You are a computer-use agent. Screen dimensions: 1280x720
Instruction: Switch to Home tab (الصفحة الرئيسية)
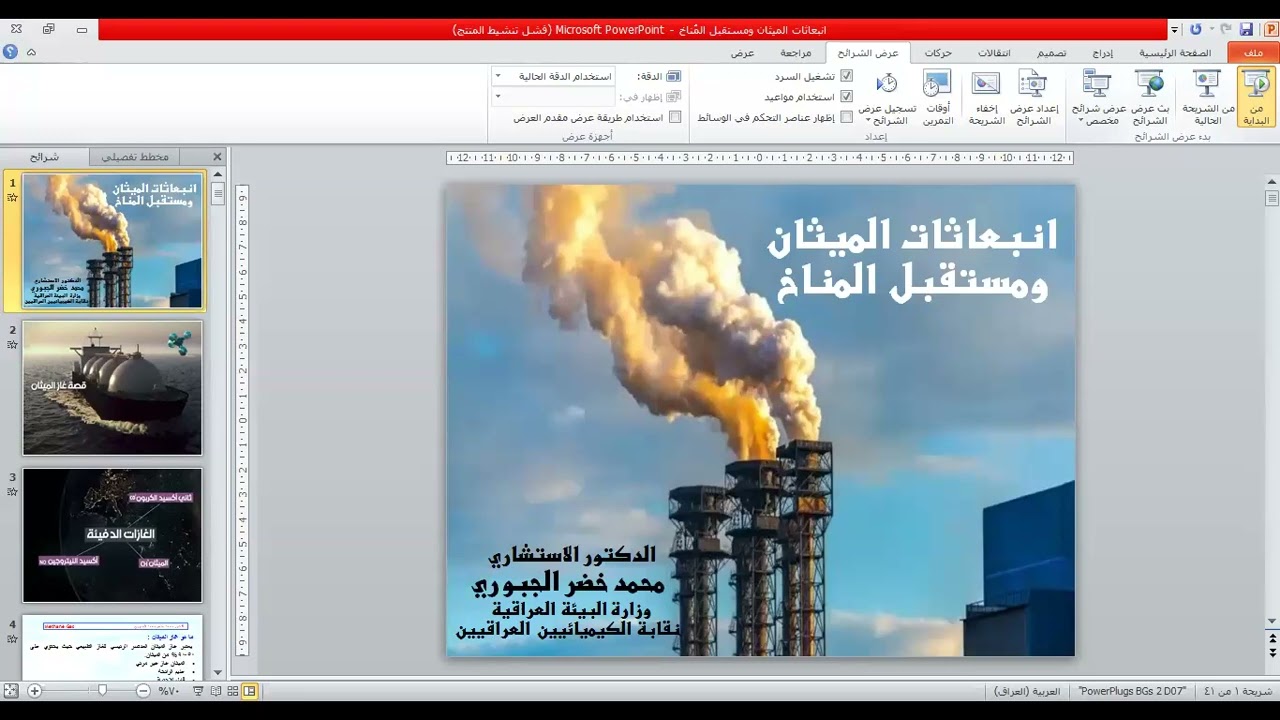1175,53
